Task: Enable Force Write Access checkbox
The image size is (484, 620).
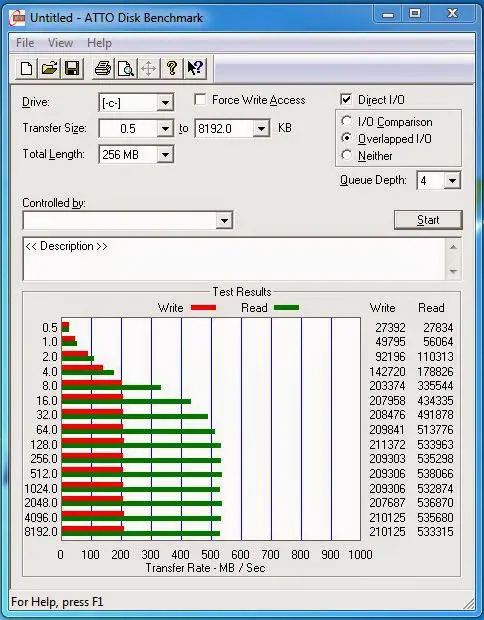Action: click(200, 99)
